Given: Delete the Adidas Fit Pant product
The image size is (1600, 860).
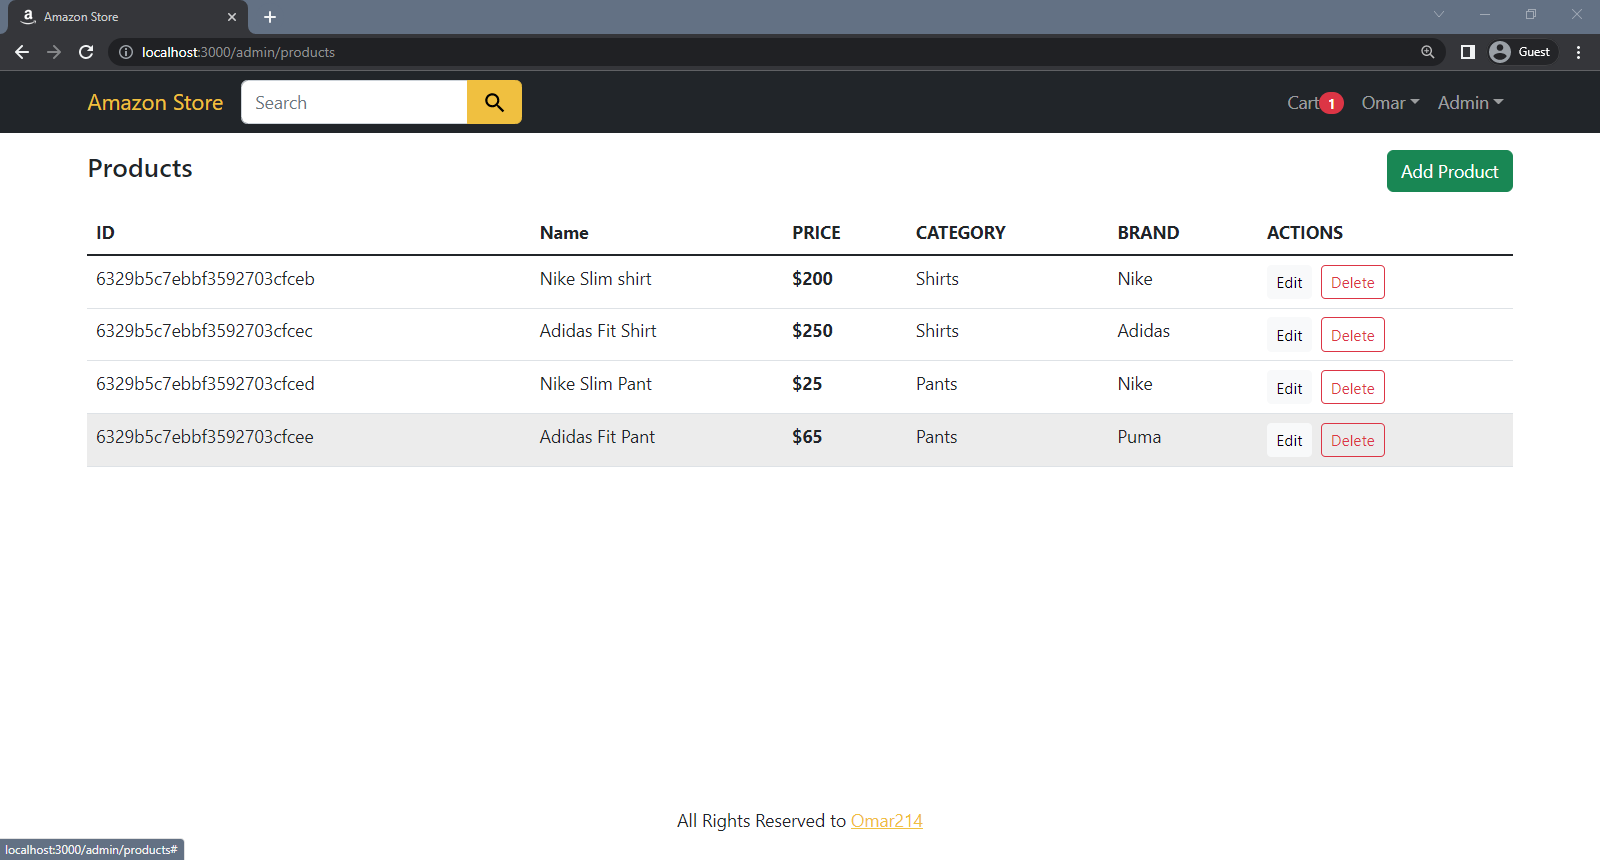Looking at the screenshot, I should tap(1352, 440).
